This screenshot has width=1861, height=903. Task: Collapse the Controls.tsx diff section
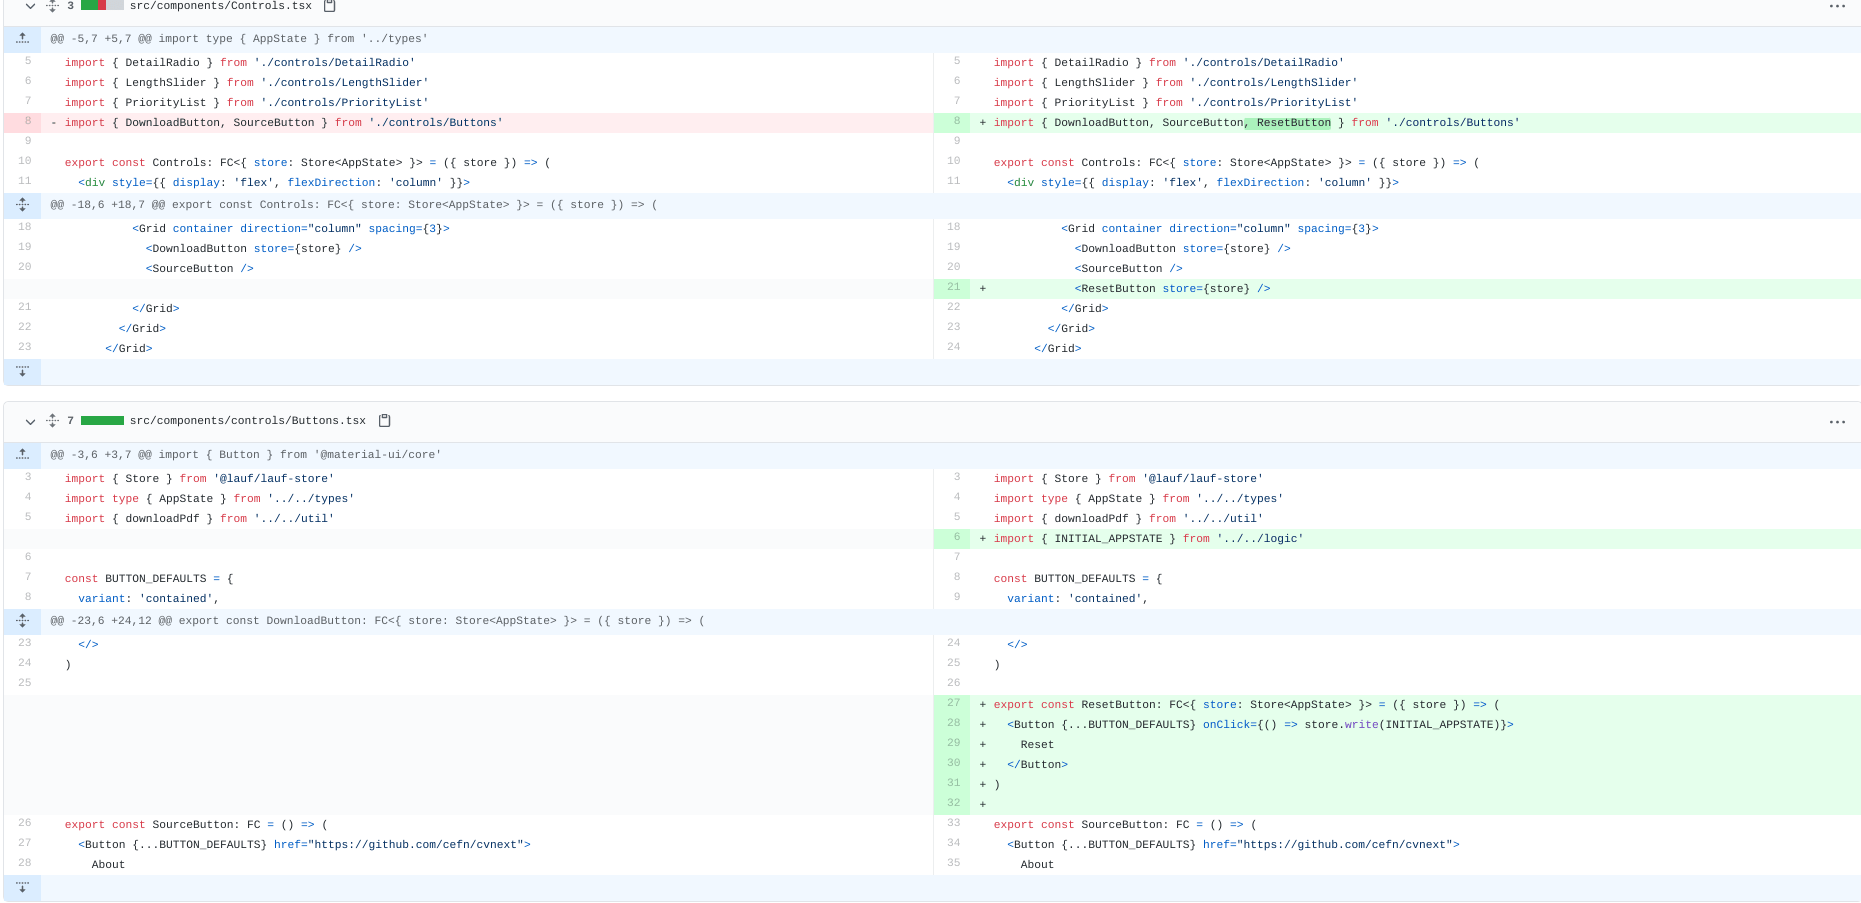(29, 6)
